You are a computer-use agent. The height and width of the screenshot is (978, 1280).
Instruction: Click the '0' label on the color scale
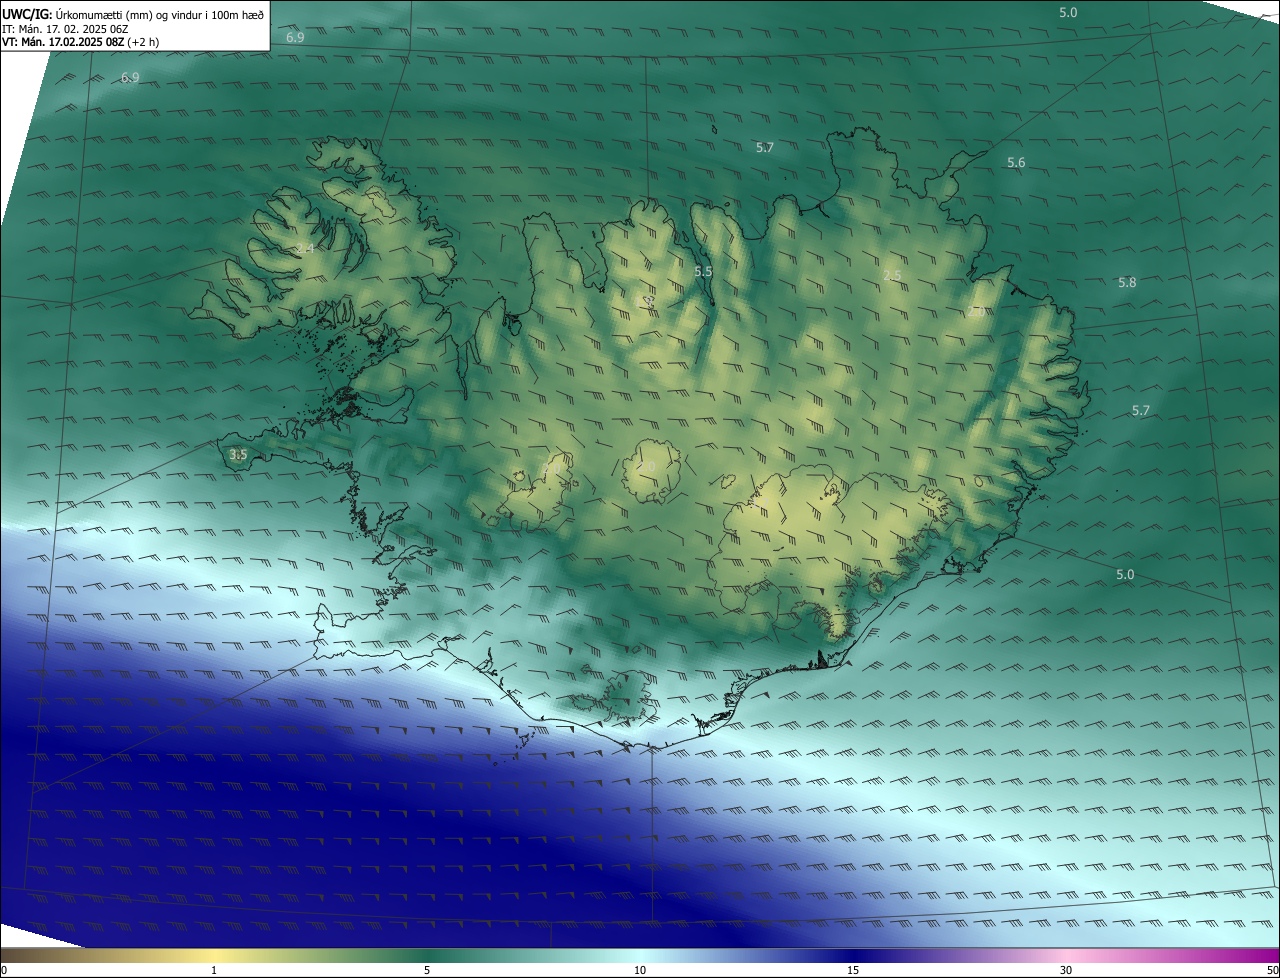point(4,970)
